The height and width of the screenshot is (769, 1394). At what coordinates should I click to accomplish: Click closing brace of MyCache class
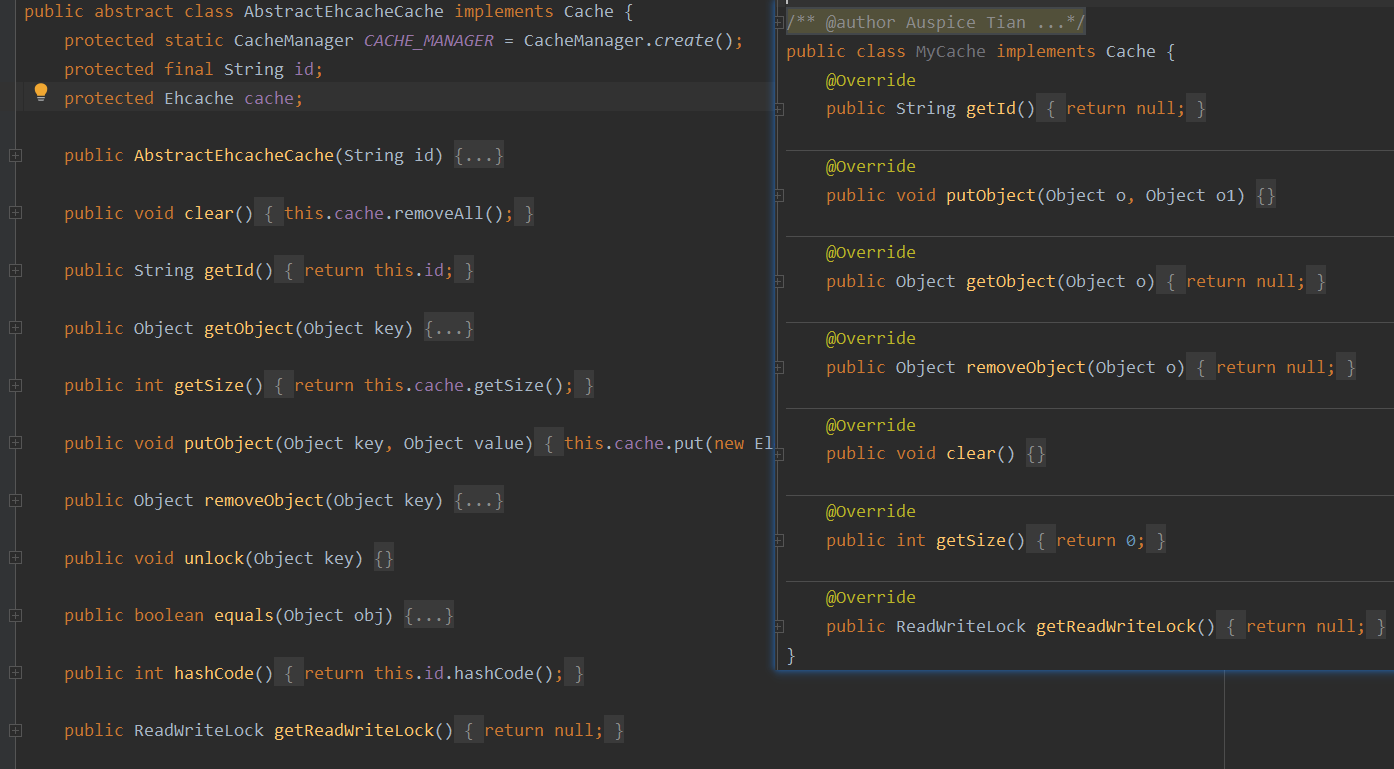[791, 655]
